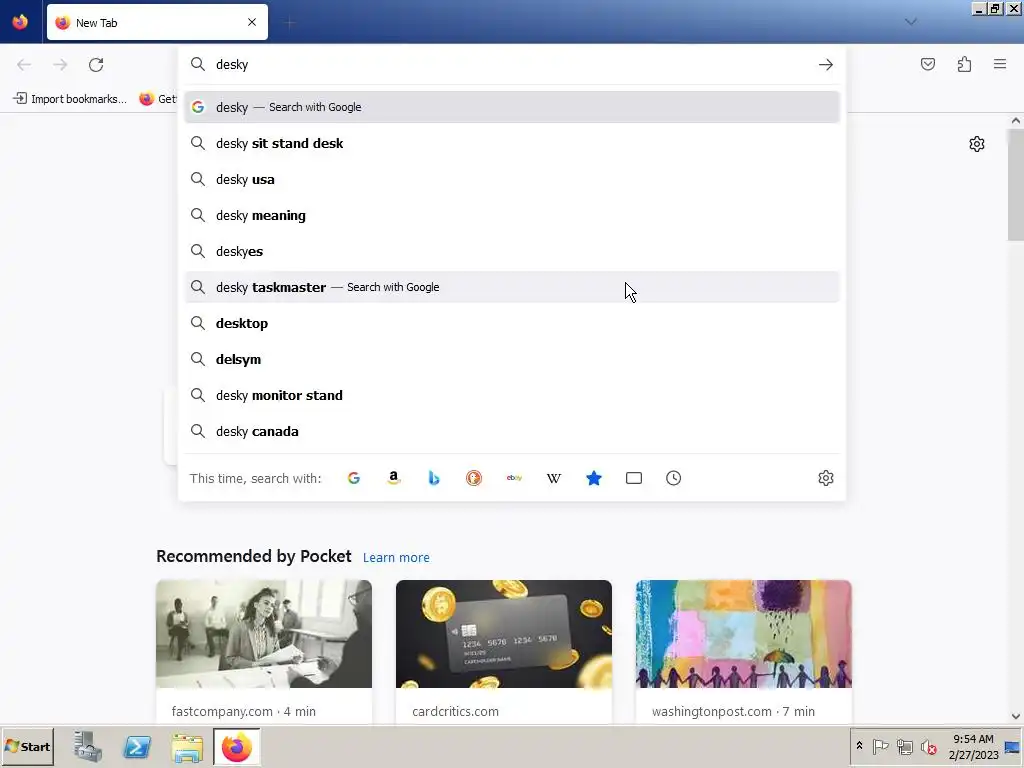1024x768 pixels.
Task: Open Windows Start menu
Action: (27, 746)
